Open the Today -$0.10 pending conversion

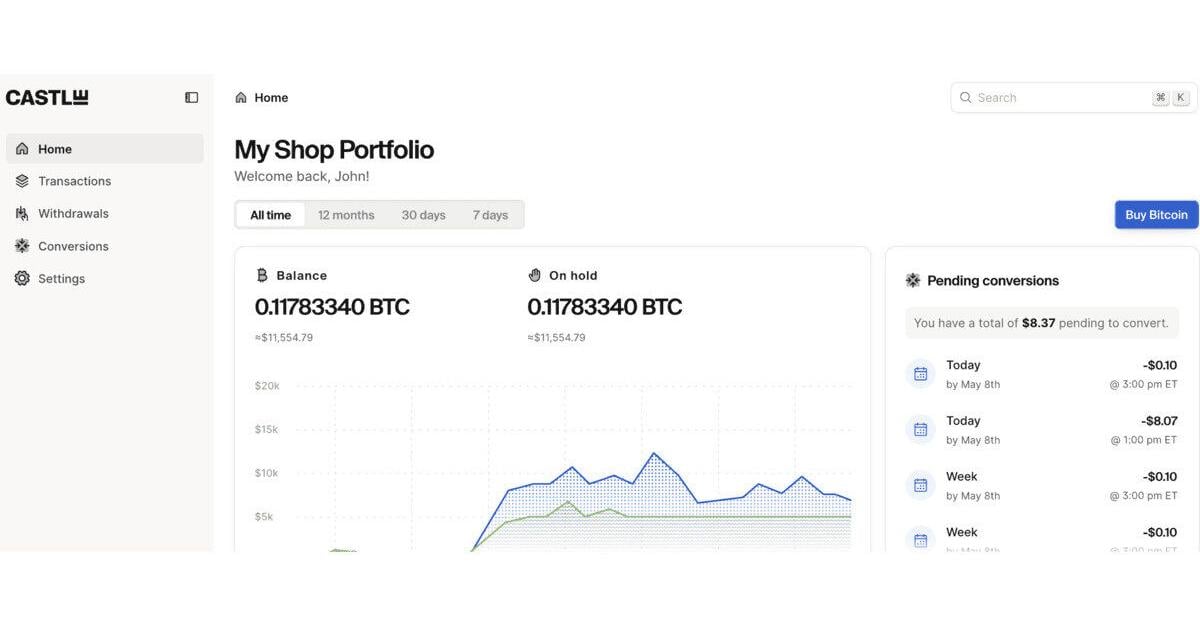pyautogui.click(x=1042, y=374)
